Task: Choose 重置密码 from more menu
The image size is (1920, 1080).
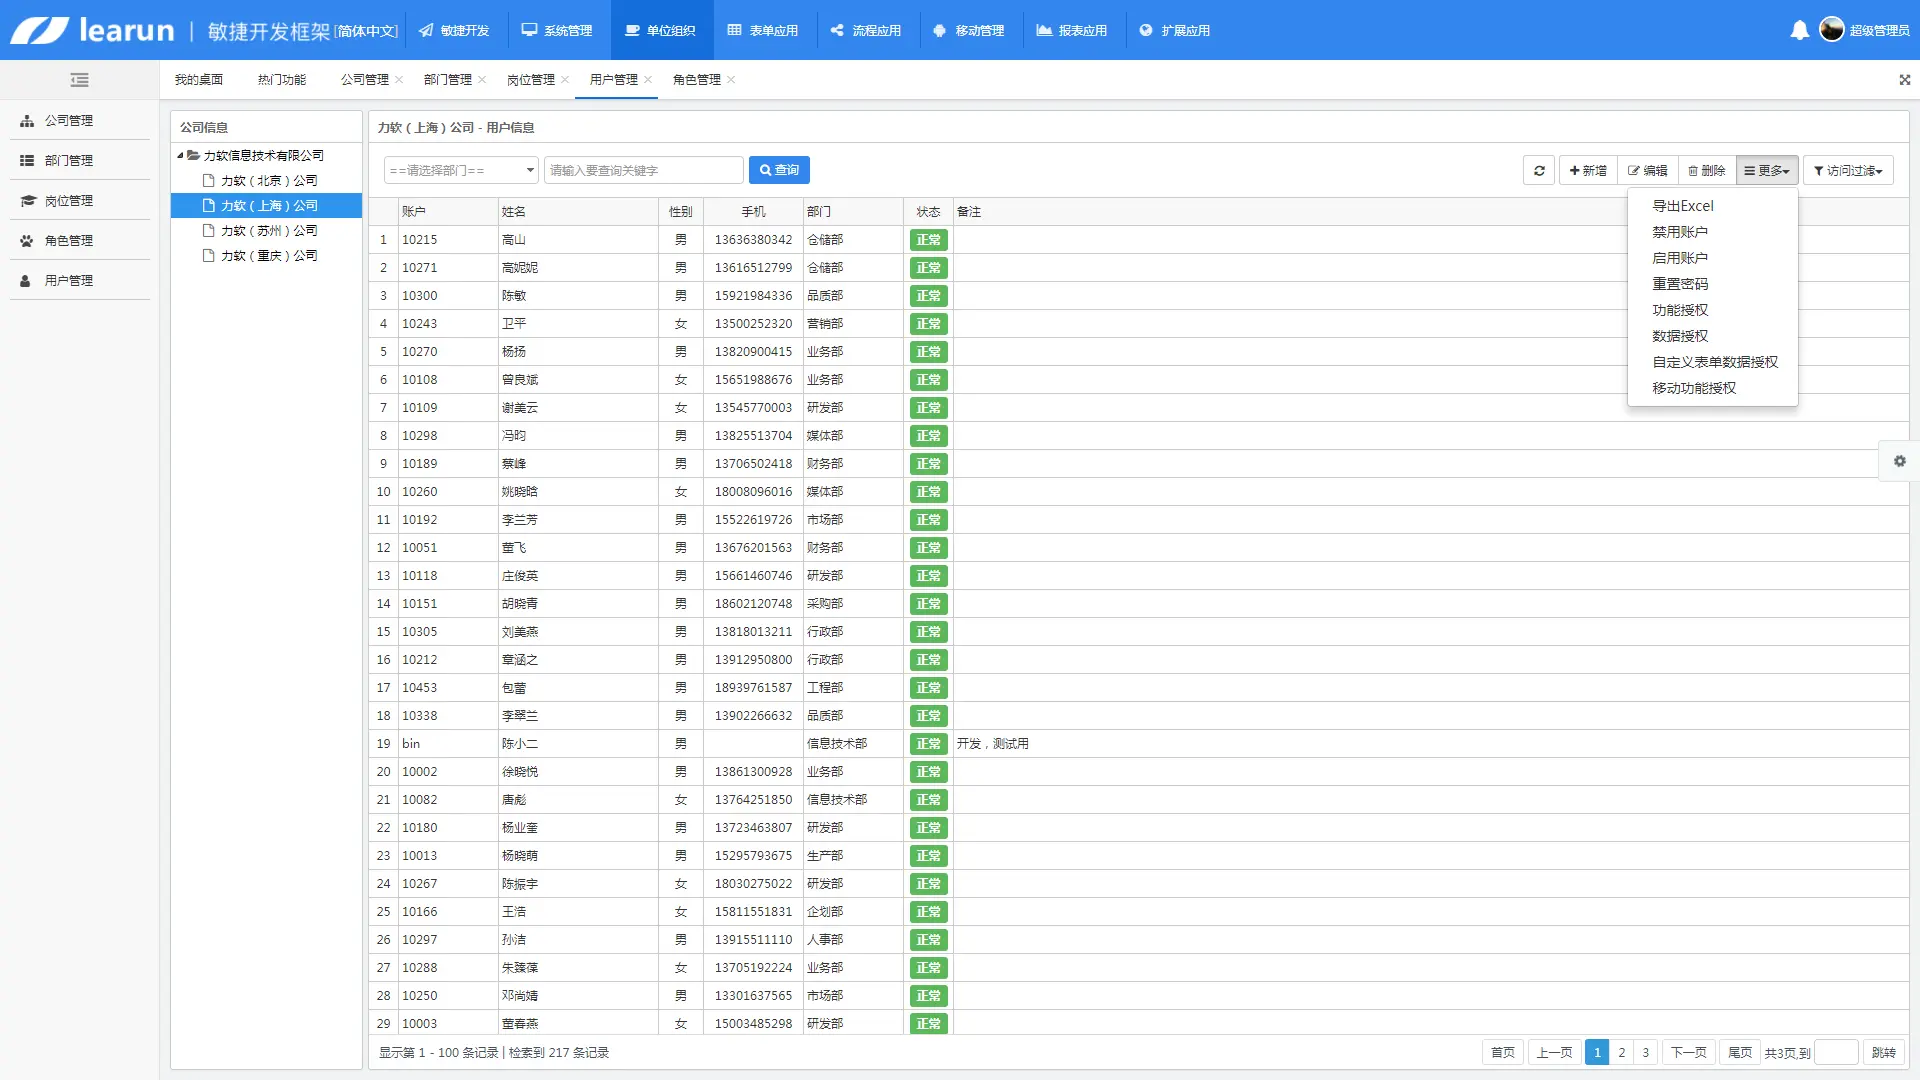Action: (1680, 284)
